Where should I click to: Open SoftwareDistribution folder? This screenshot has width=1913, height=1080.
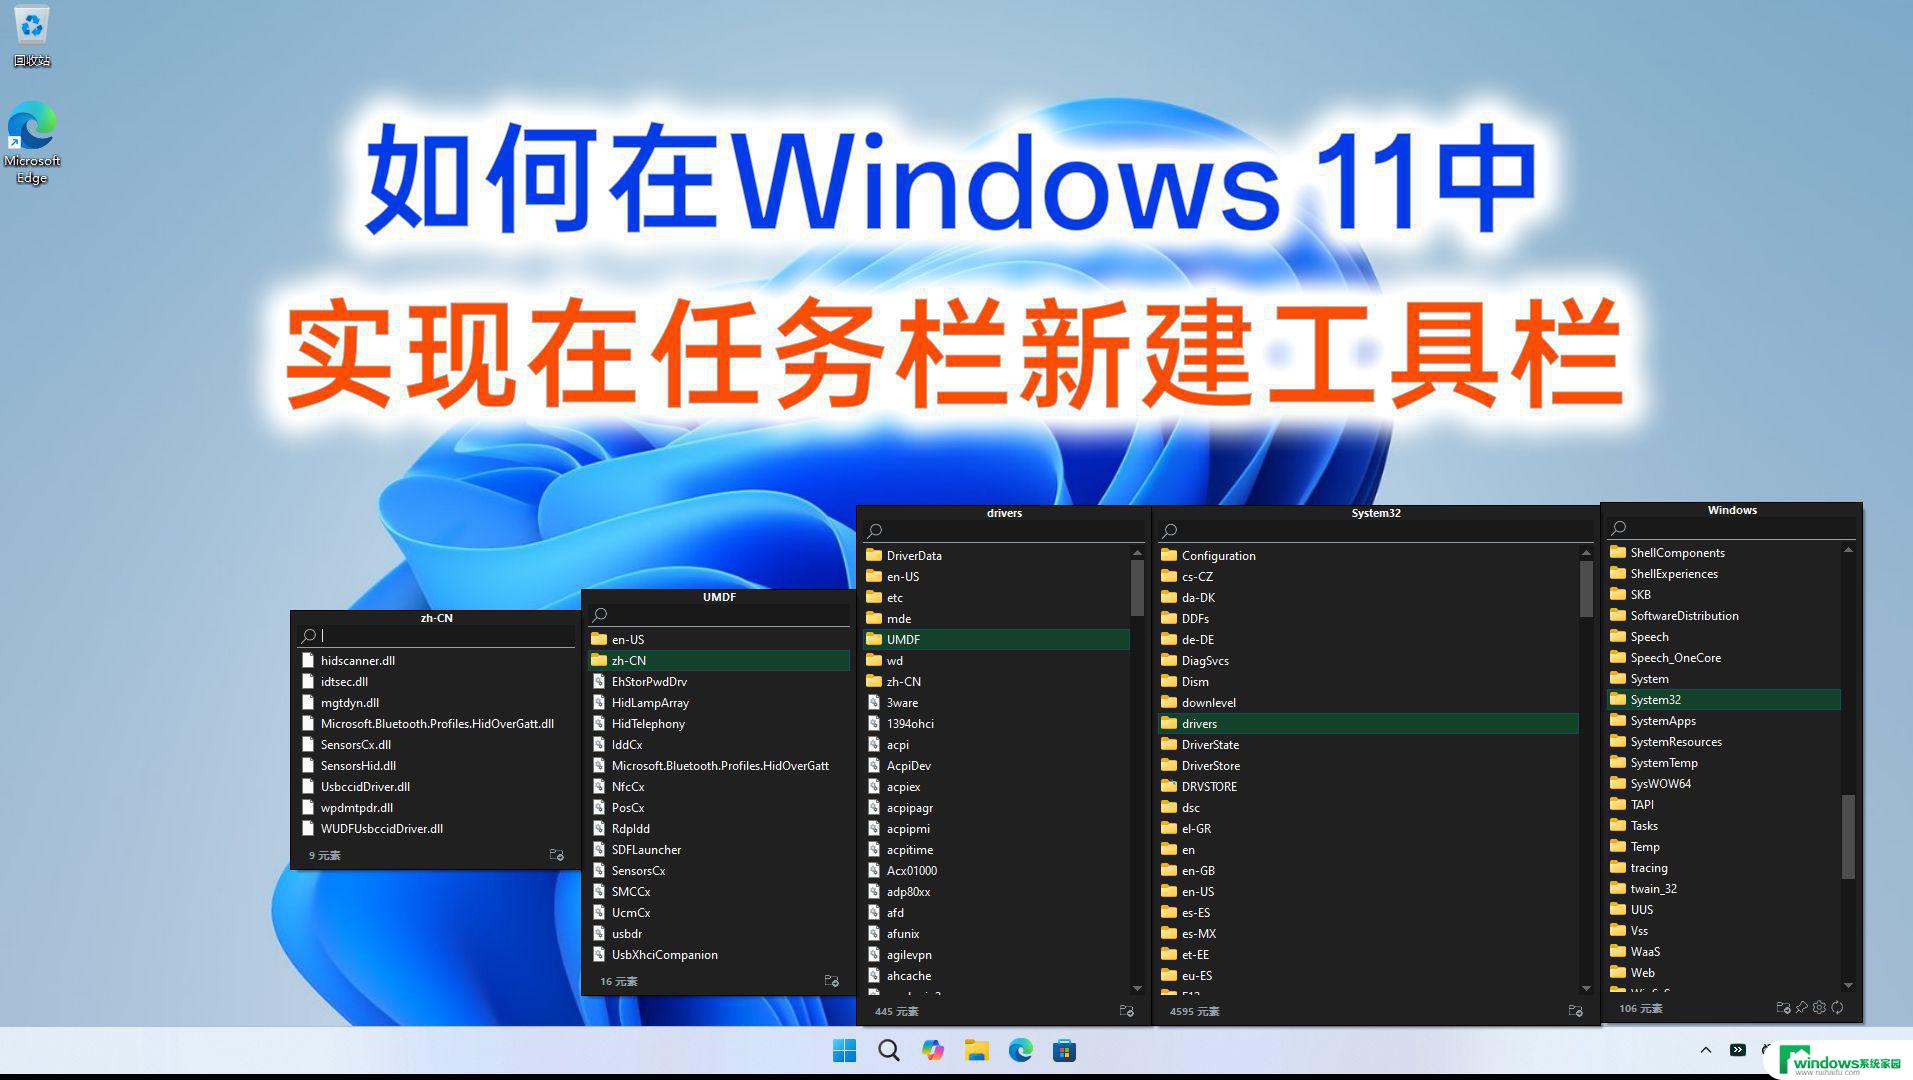pos(1724,616)
